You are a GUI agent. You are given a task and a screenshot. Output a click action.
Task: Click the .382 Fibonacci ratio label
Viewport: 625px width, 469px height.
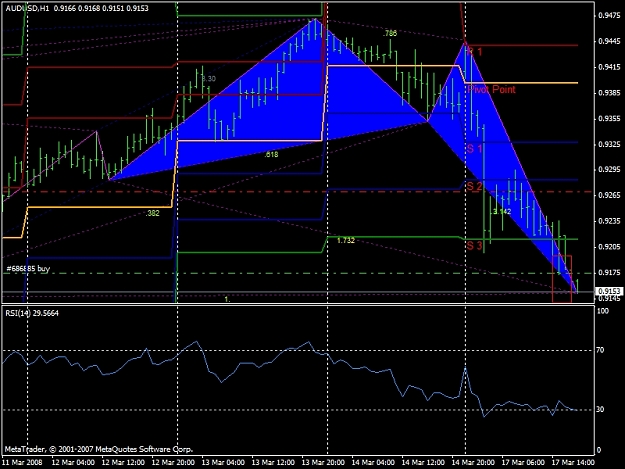pos(152,214)
